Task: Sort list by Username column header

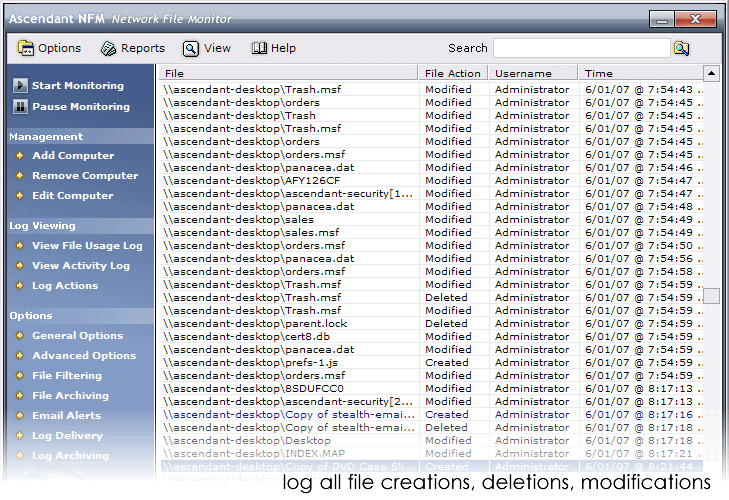Action: tap(523, 73)
